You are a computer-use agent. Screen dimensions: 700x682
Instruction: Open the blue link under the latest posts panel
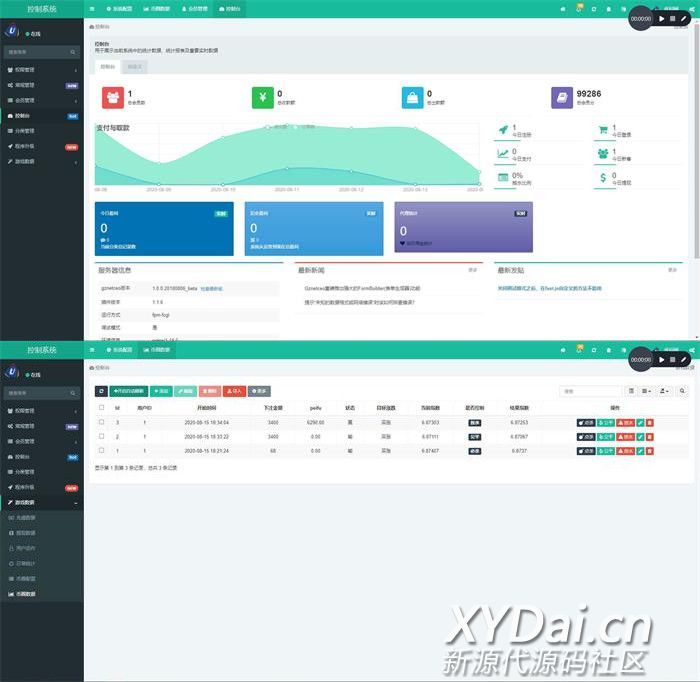[550, 288]
